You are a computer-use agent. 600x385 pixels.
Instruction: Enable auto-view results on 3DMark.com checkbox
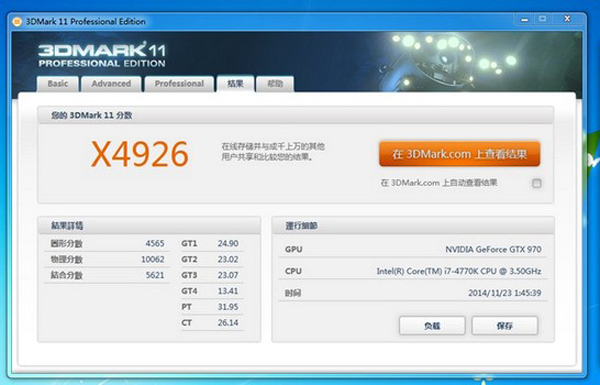click(x=537, y=183)
